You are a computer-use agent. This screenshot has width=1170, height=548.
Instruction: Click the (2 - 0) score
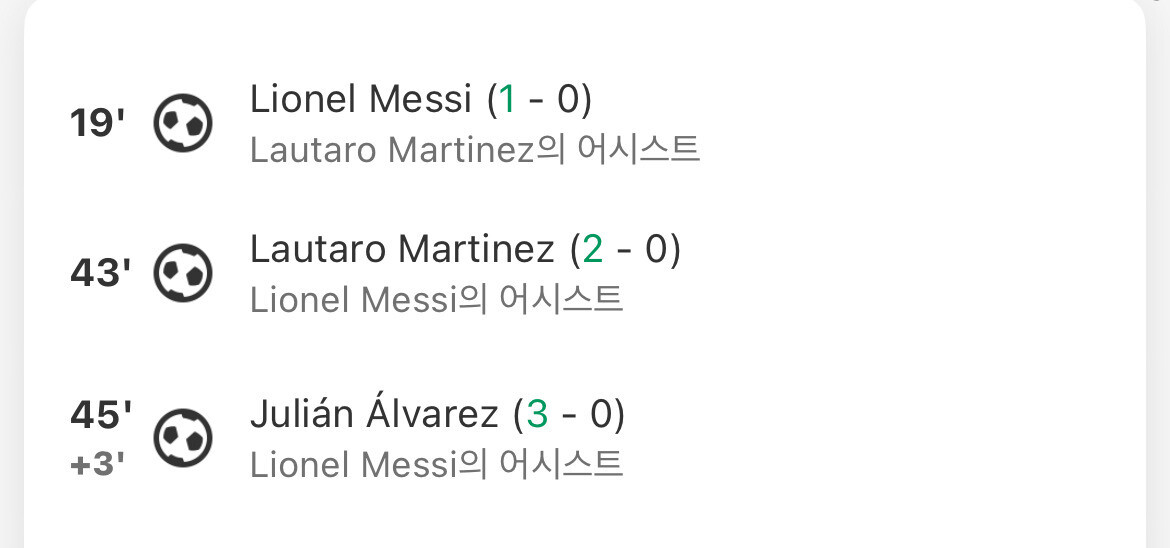pos(625,249)
